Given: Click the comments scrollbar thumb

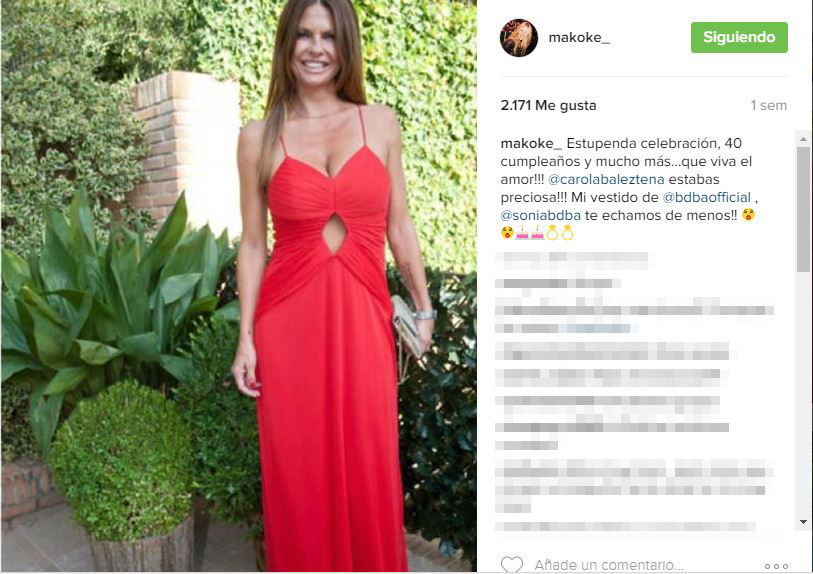Looking at the screenshot, I should click(803, 209).
